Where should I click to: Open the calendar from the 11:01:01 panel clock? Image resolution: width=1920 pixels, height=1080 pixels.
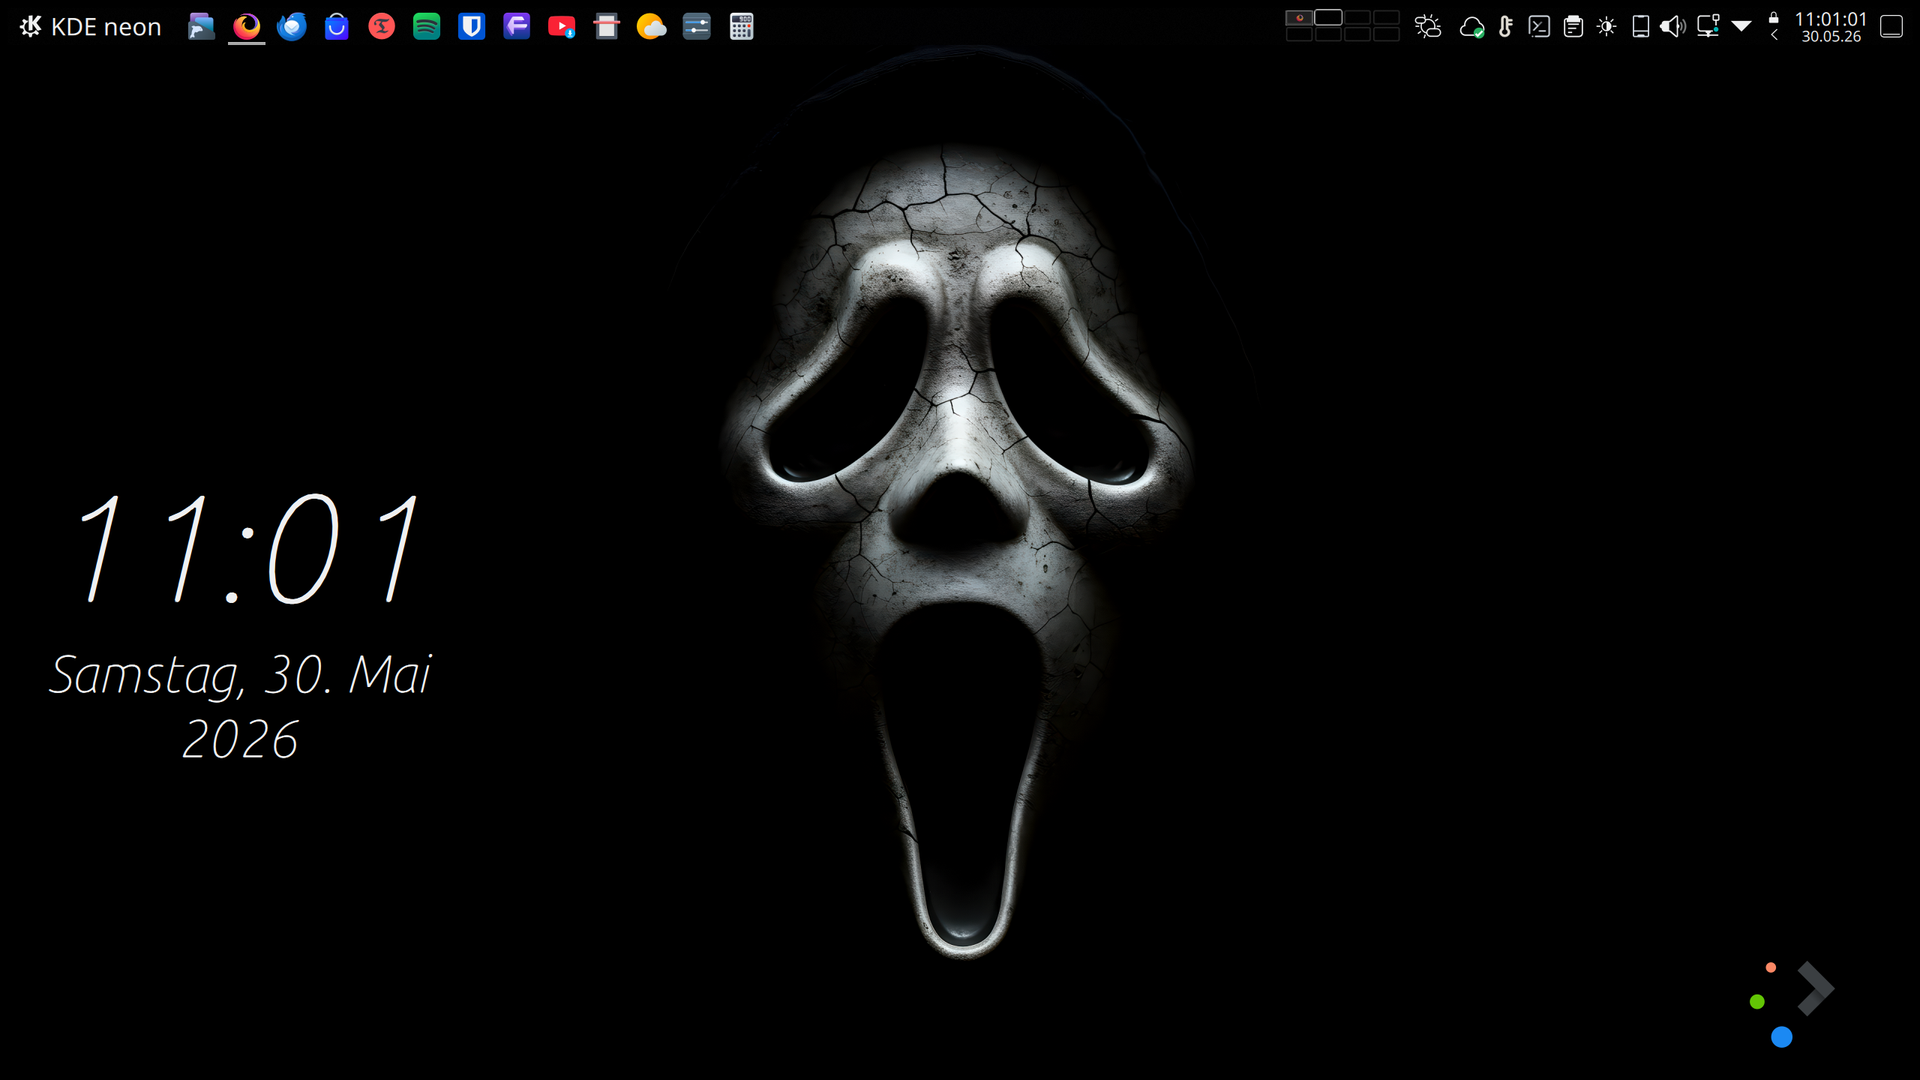click(1831, 27)
